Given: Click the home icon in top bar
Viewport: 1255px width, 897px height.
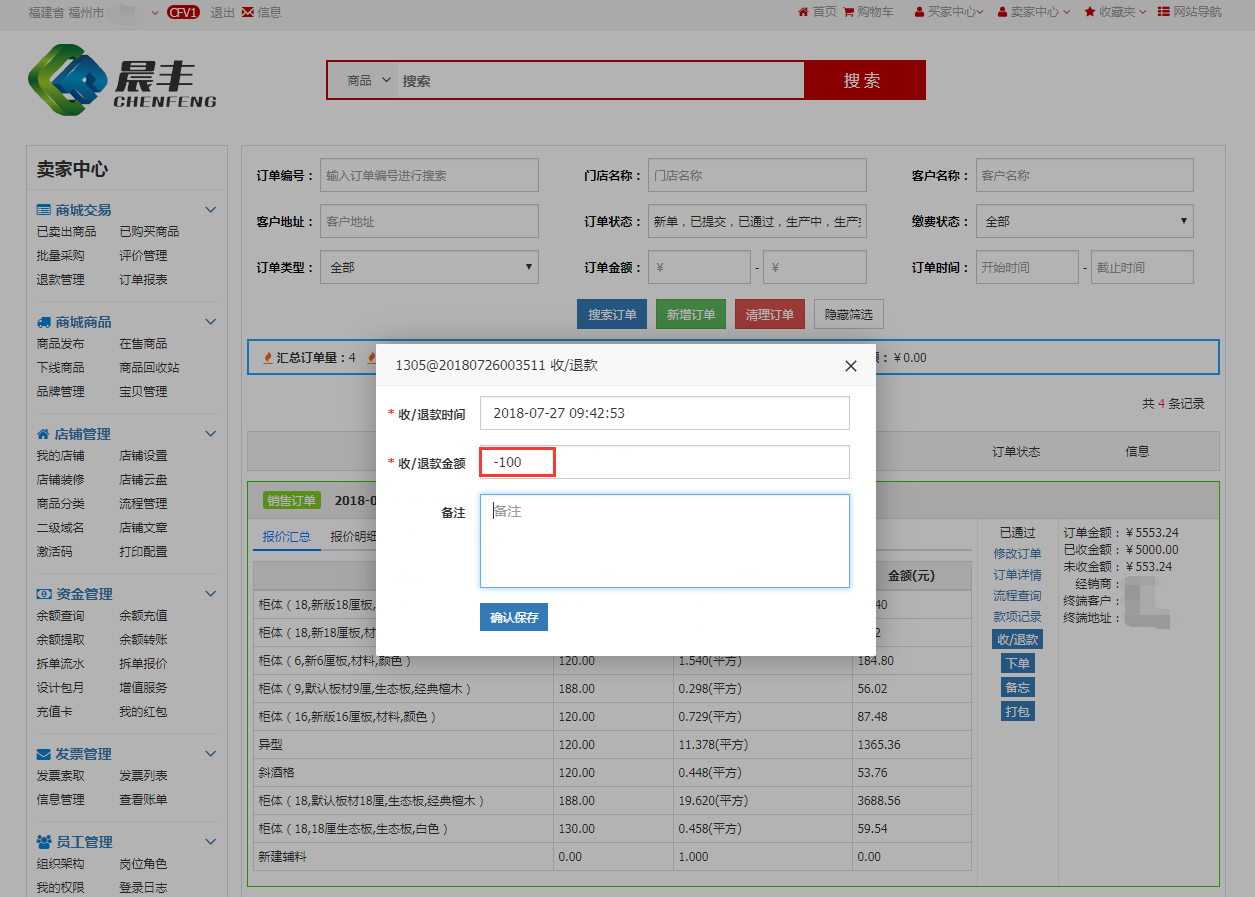Looking at the screenshot, I should (803, 12).
